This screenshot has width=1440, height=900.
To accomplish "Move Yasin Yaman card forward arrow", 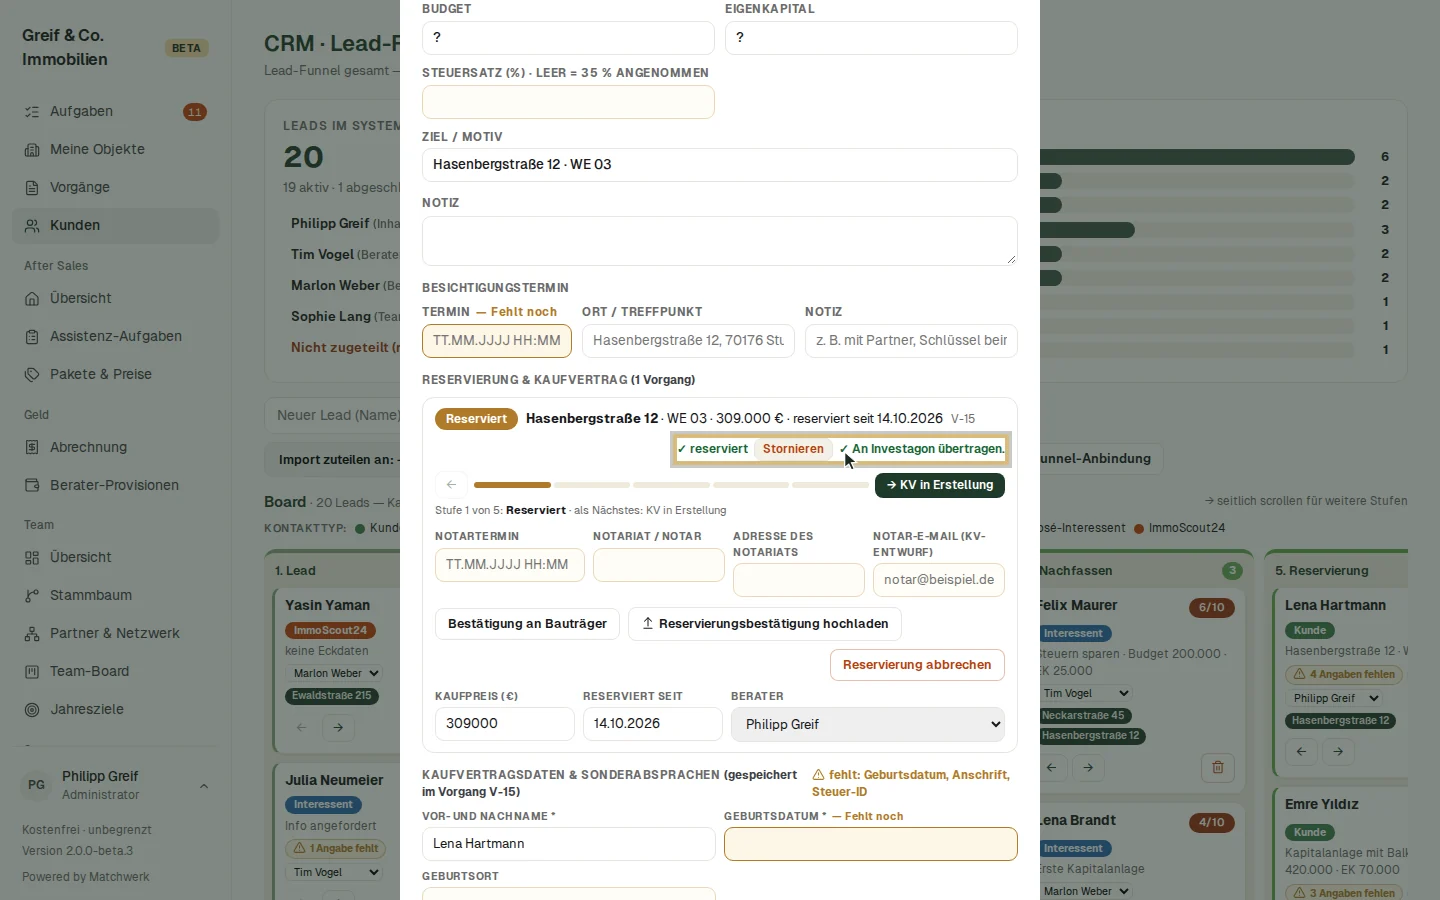I will click(x=338, y=728).
